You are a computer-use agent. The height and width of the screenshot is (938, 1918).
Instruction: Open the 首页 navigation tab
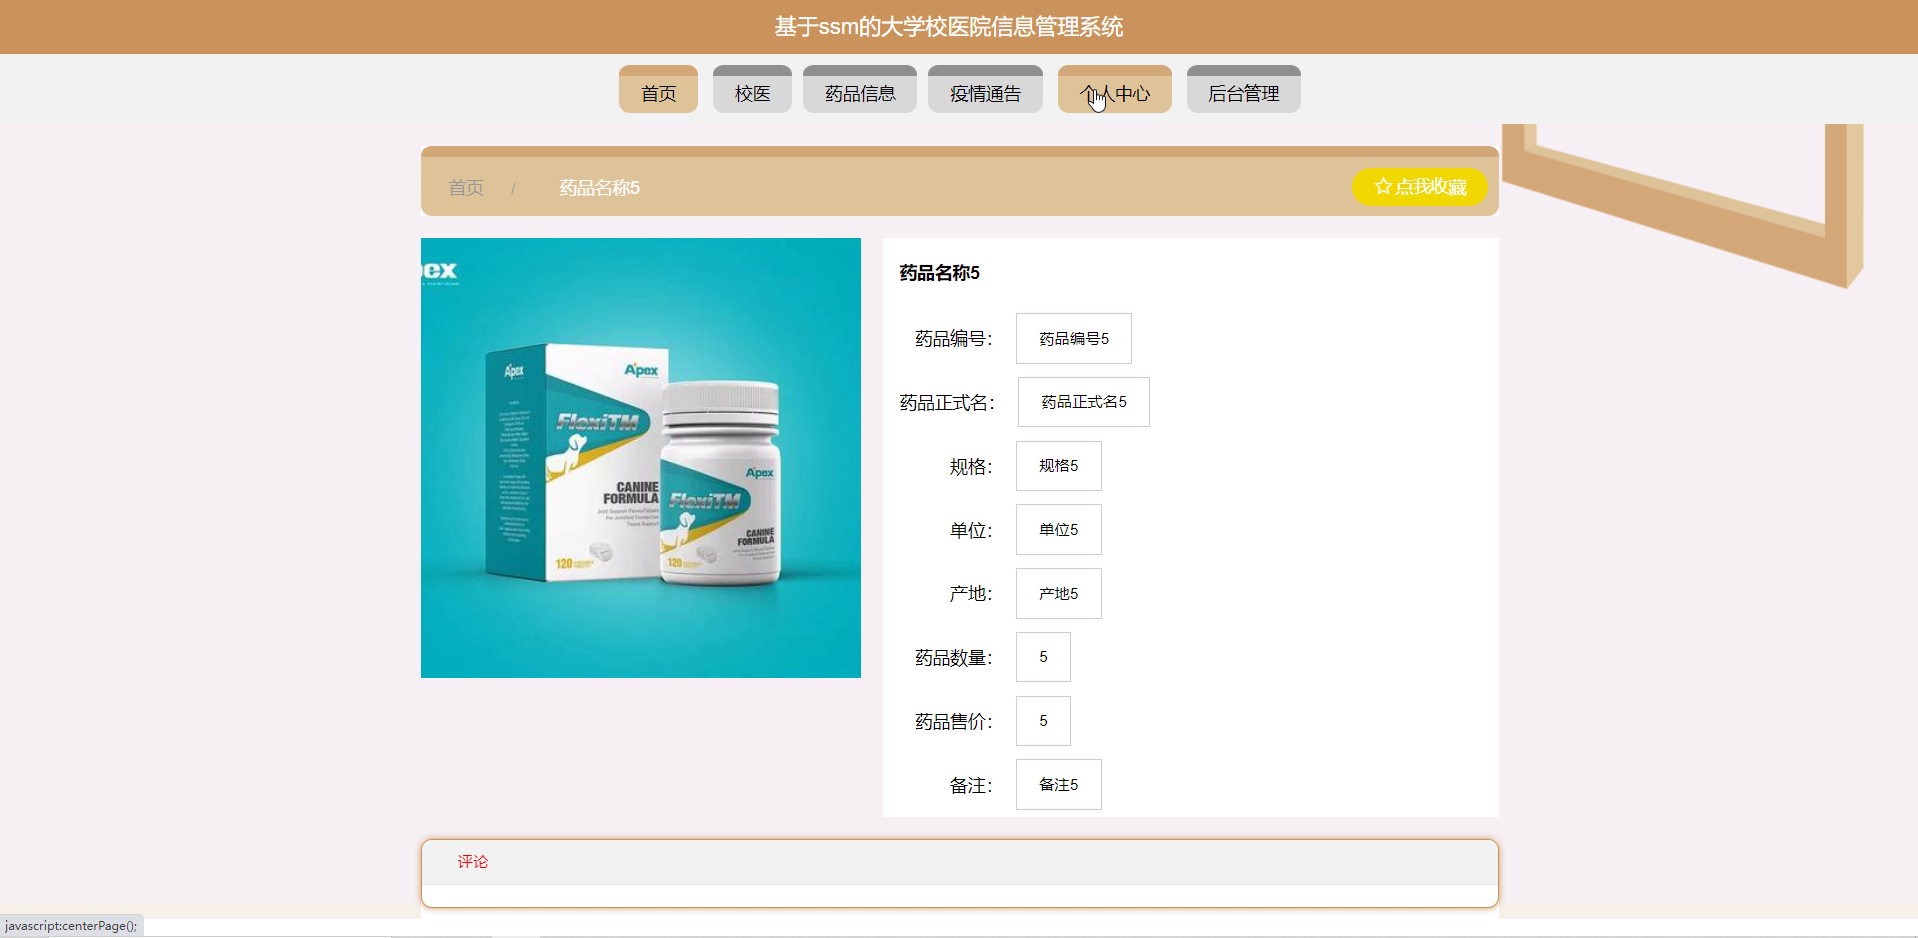click(x=658, y=90)
